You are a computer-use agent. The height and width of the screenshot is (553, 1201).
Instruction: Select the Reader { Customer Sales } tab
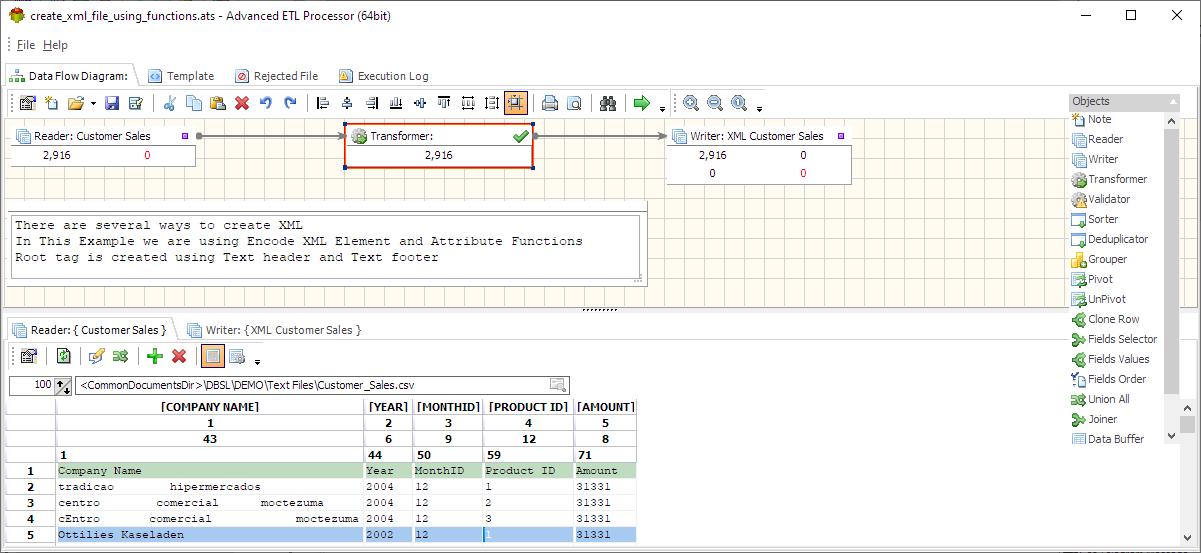tap(89, 329)
